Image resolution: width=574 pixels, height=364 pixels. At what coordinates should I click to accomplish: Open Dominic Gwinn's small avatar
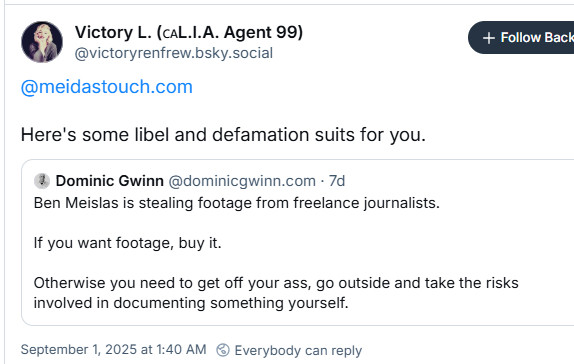click(x=42, y=181)
